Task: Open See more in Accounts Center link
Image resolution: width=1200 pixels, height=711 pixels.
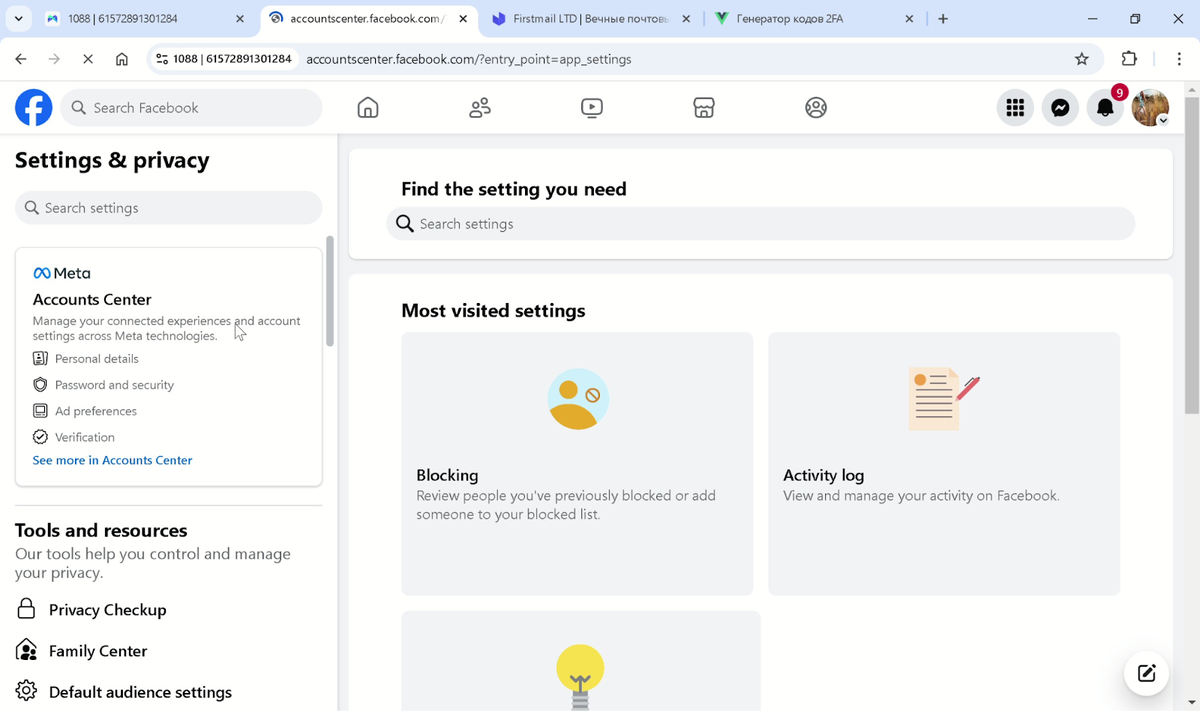Action: pyautogui.click(x=112, y=460)
